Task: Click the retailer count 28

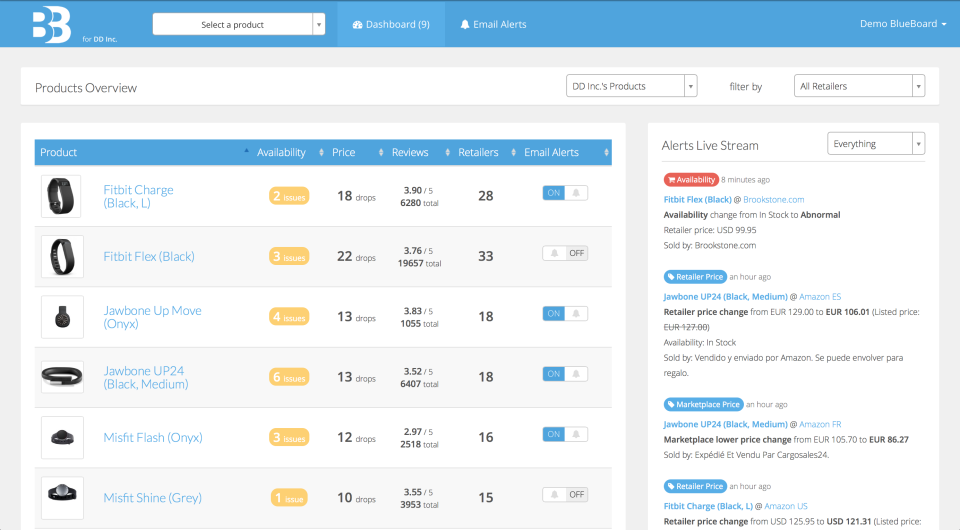Action: 486,196
